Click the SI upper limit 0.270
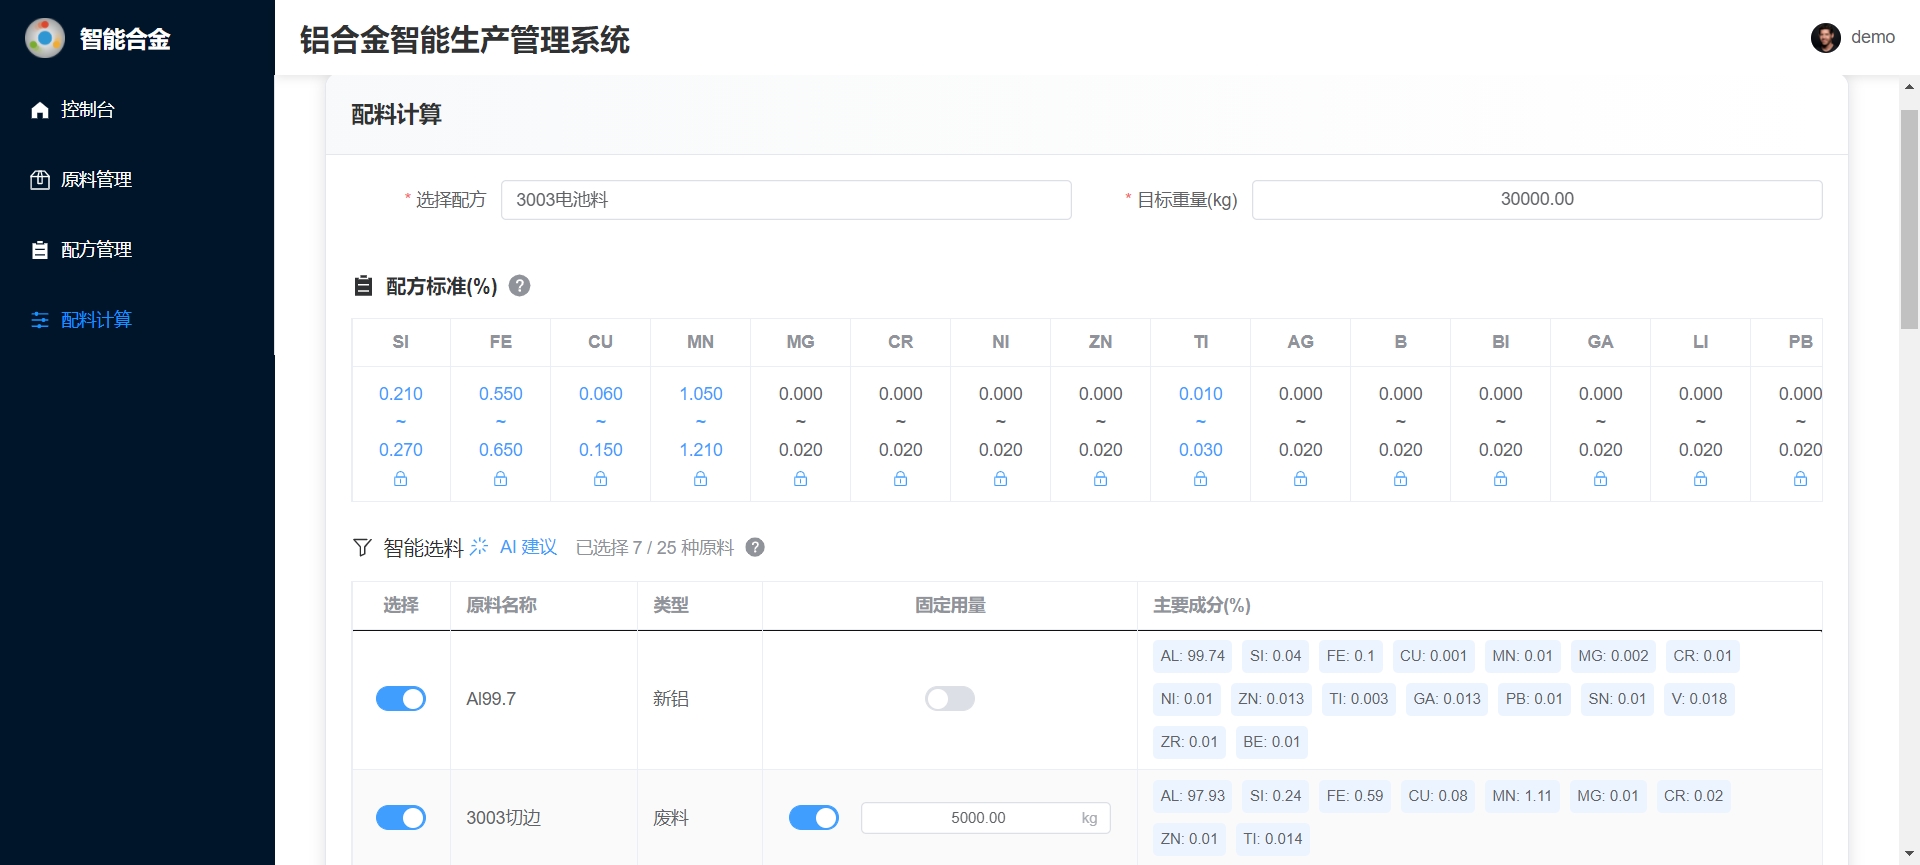This screenshot has height=865, width=1920. tap(400, 450)
